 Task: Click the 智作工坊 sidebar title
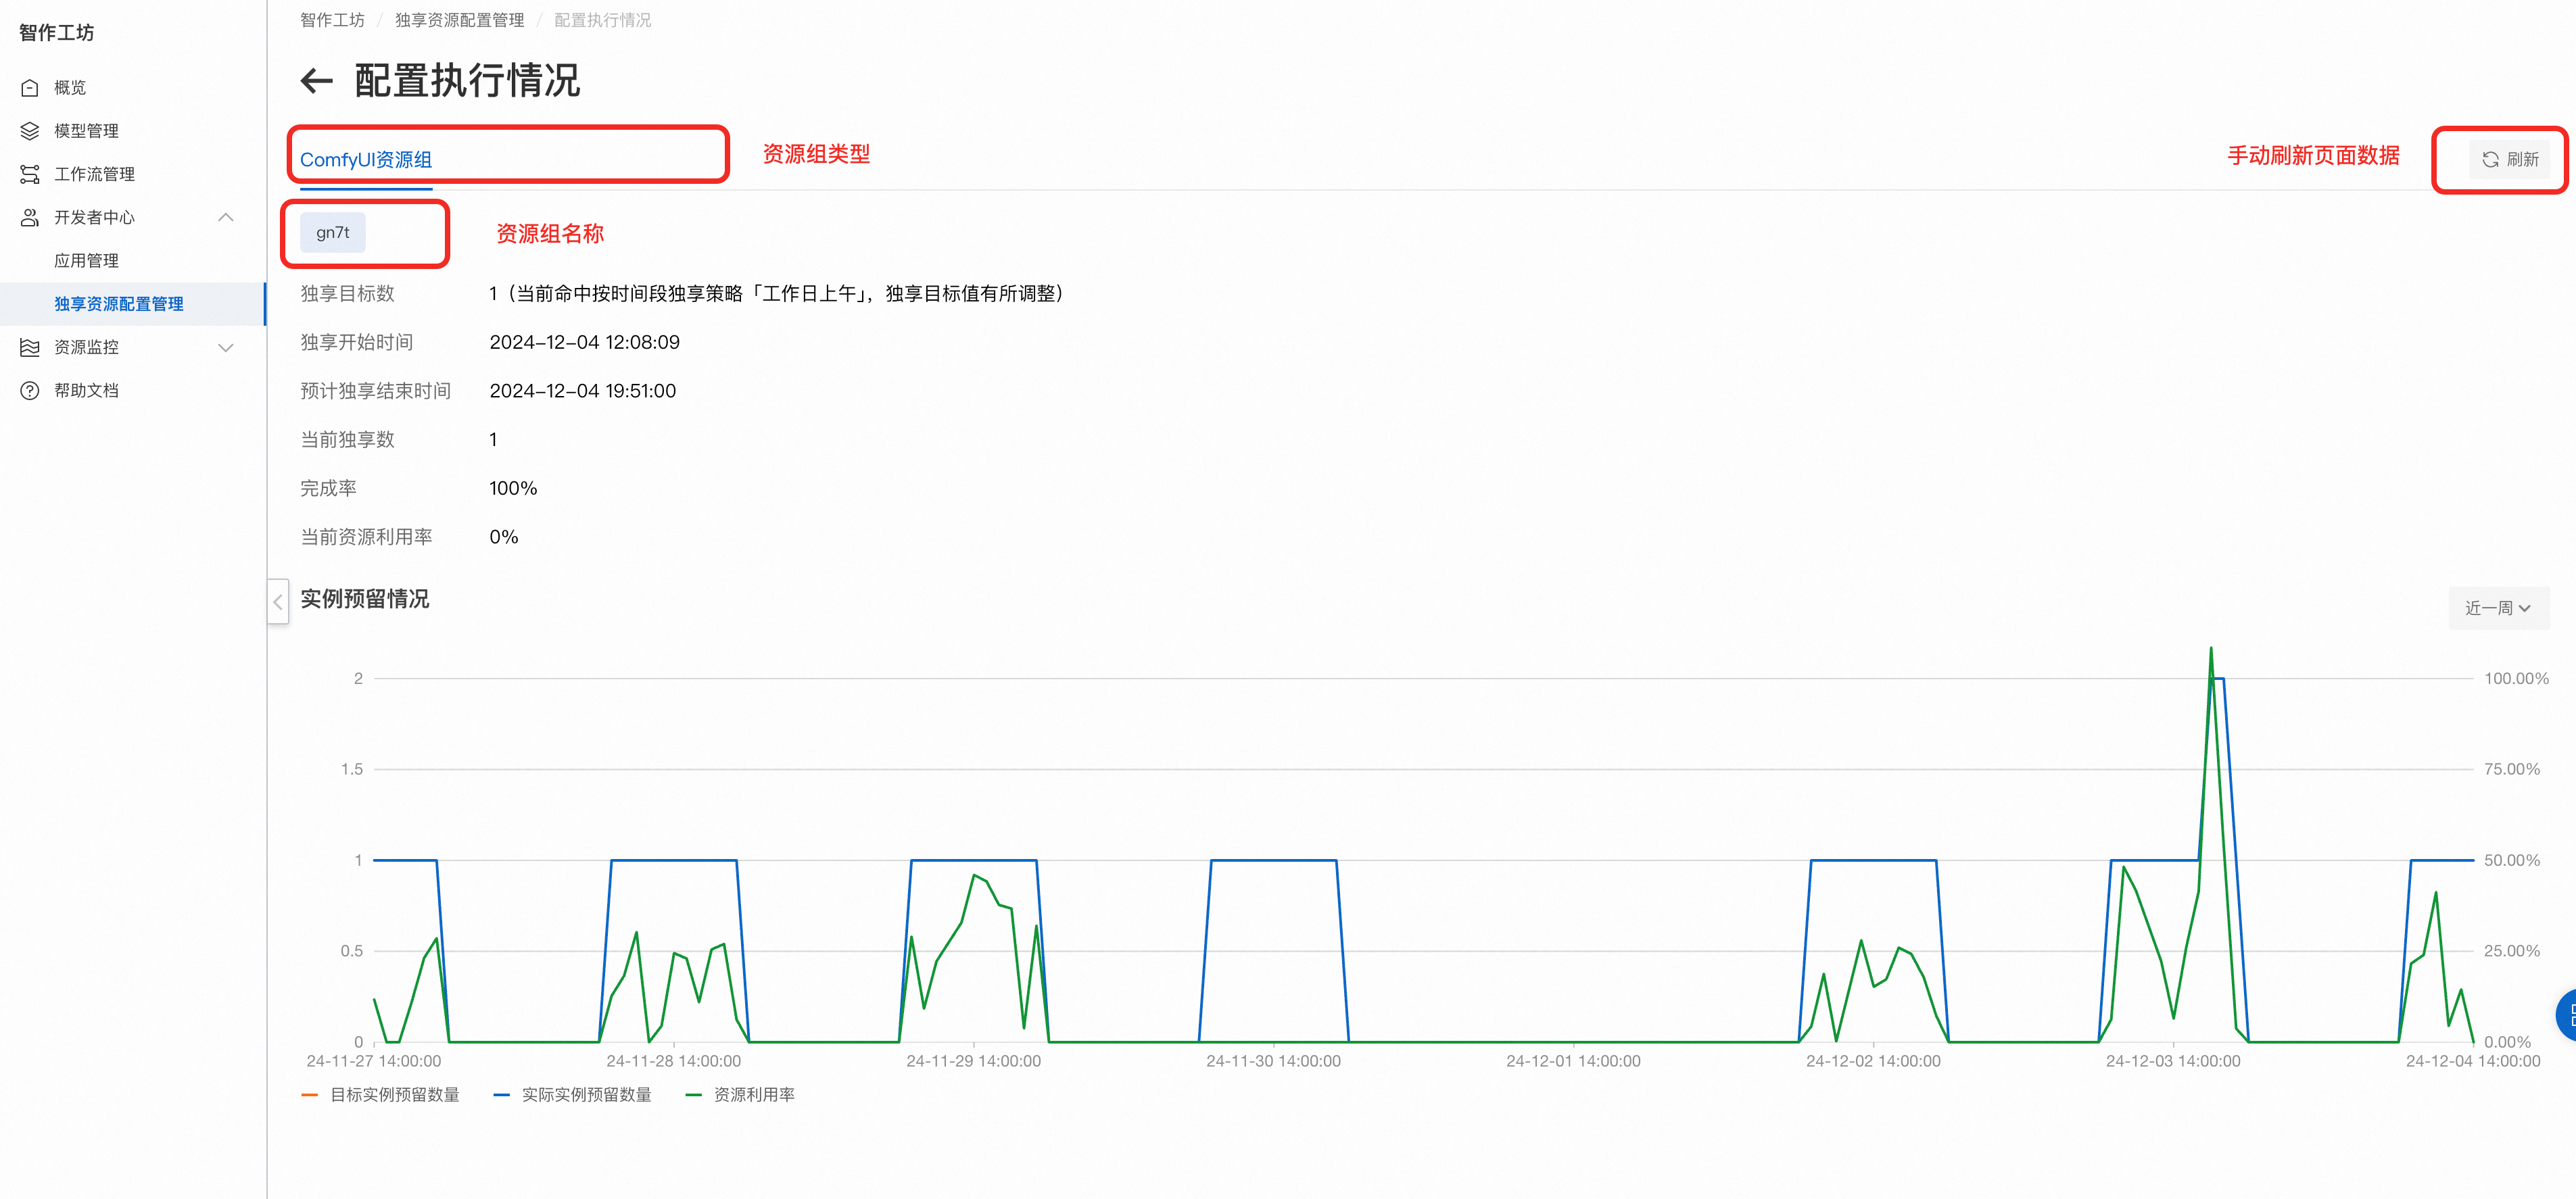[57, 33]
